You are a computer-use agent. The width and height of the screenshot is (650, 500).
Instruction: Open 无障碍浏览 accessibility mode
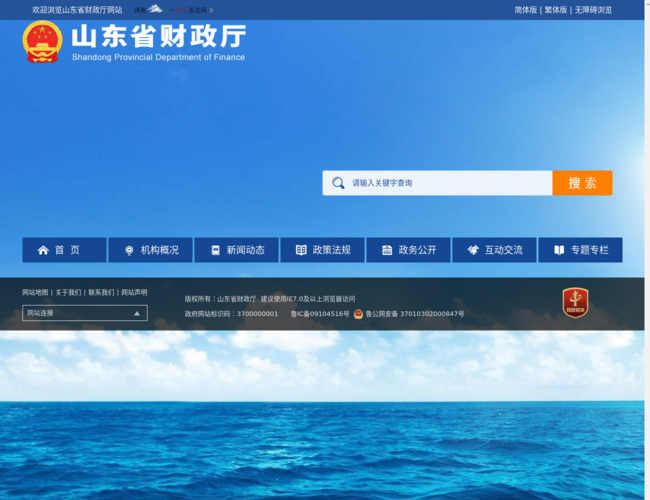click(x=593, y=10)
